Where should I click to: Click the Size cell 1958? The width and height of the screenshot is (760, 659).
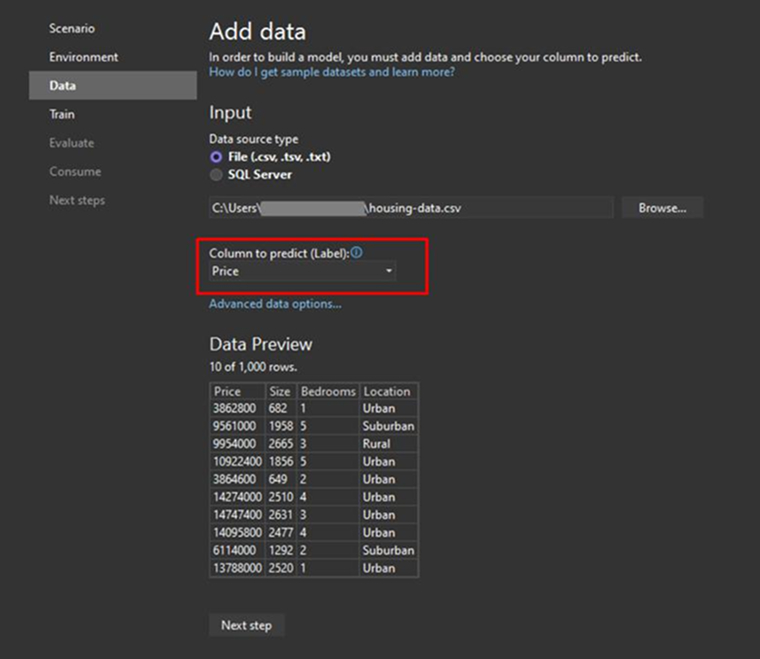tap(281, 426)
